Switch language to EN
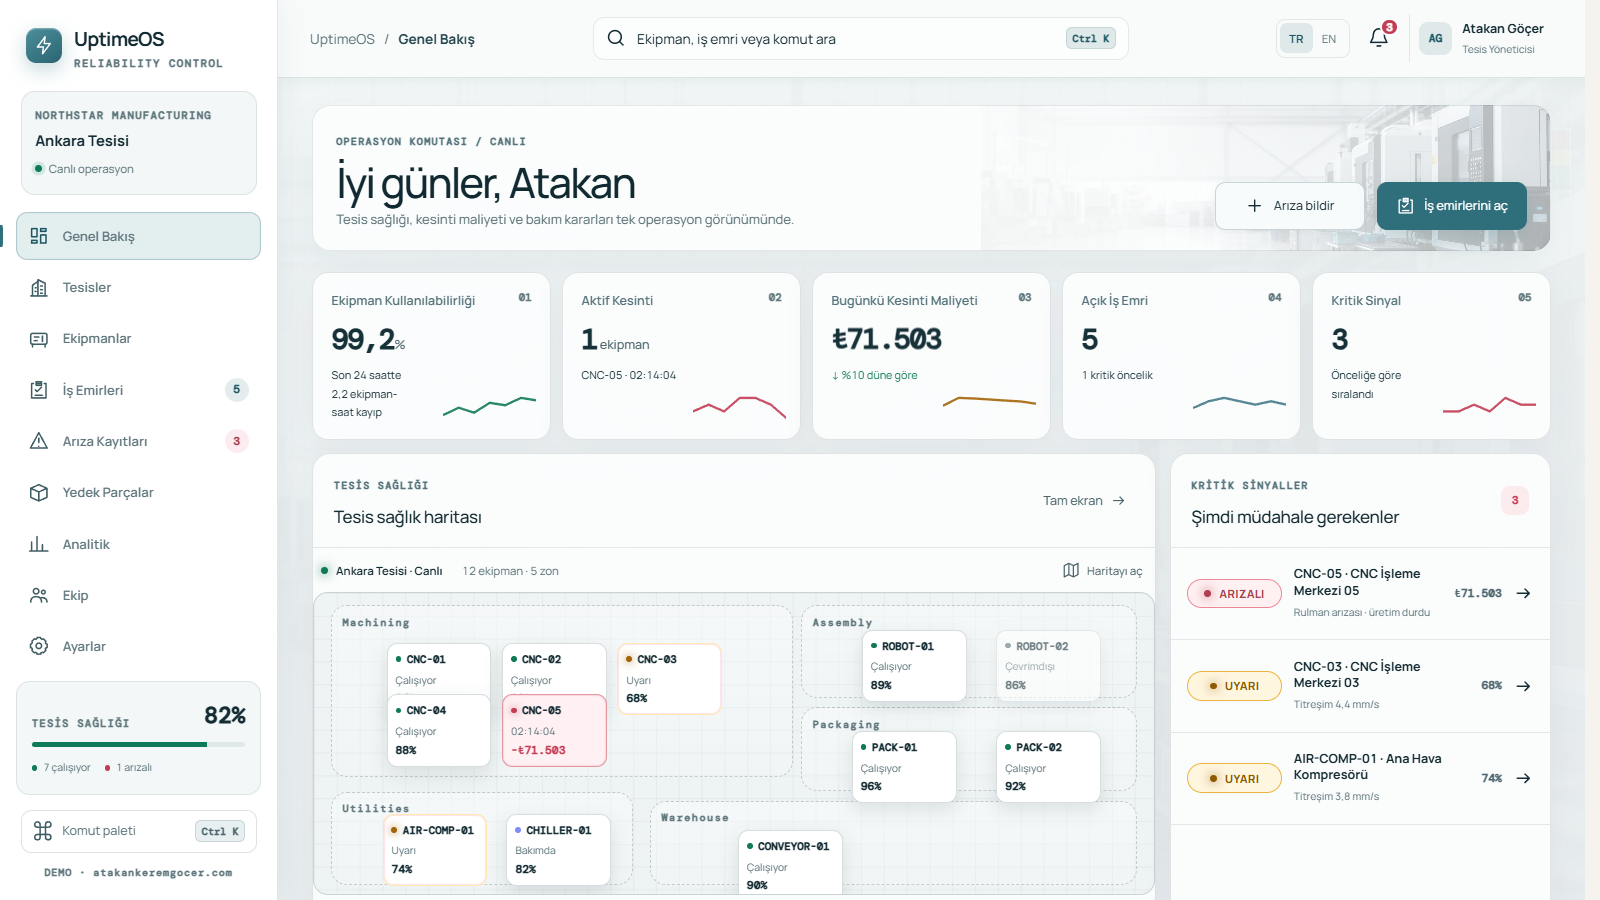The height and width of the screenshot is (900, 1600). pos(1329,39)
